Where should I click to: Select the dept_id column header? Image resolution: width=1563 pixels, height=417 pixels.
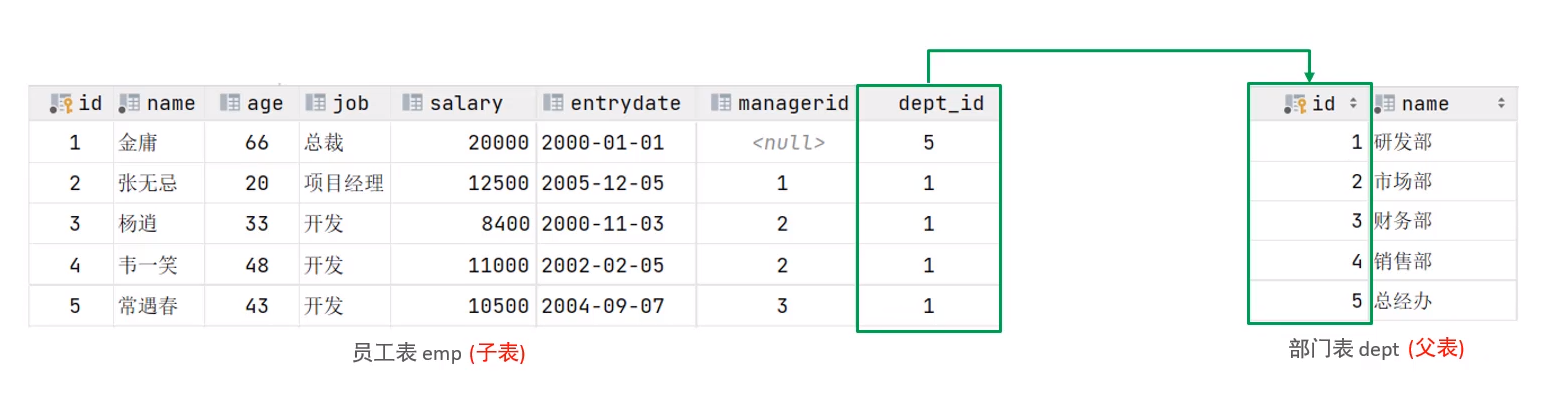(x=928, y=103)
